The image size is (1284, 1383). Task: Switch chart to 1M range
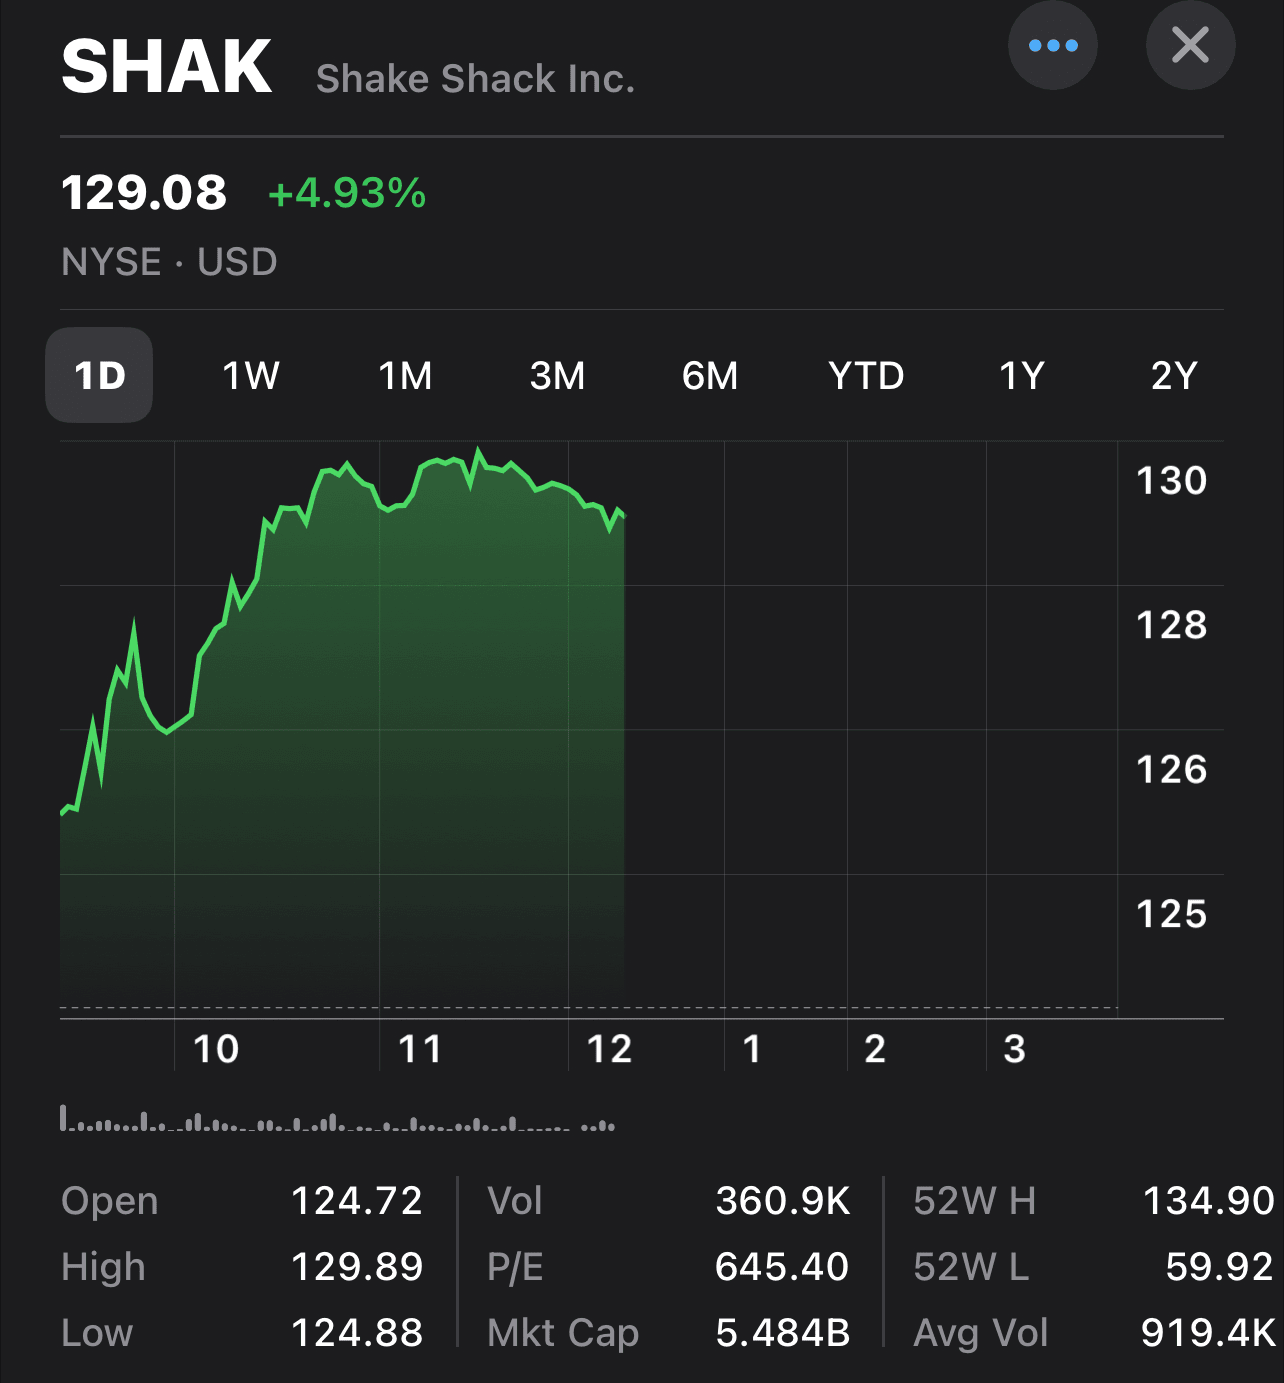[405, 376]
